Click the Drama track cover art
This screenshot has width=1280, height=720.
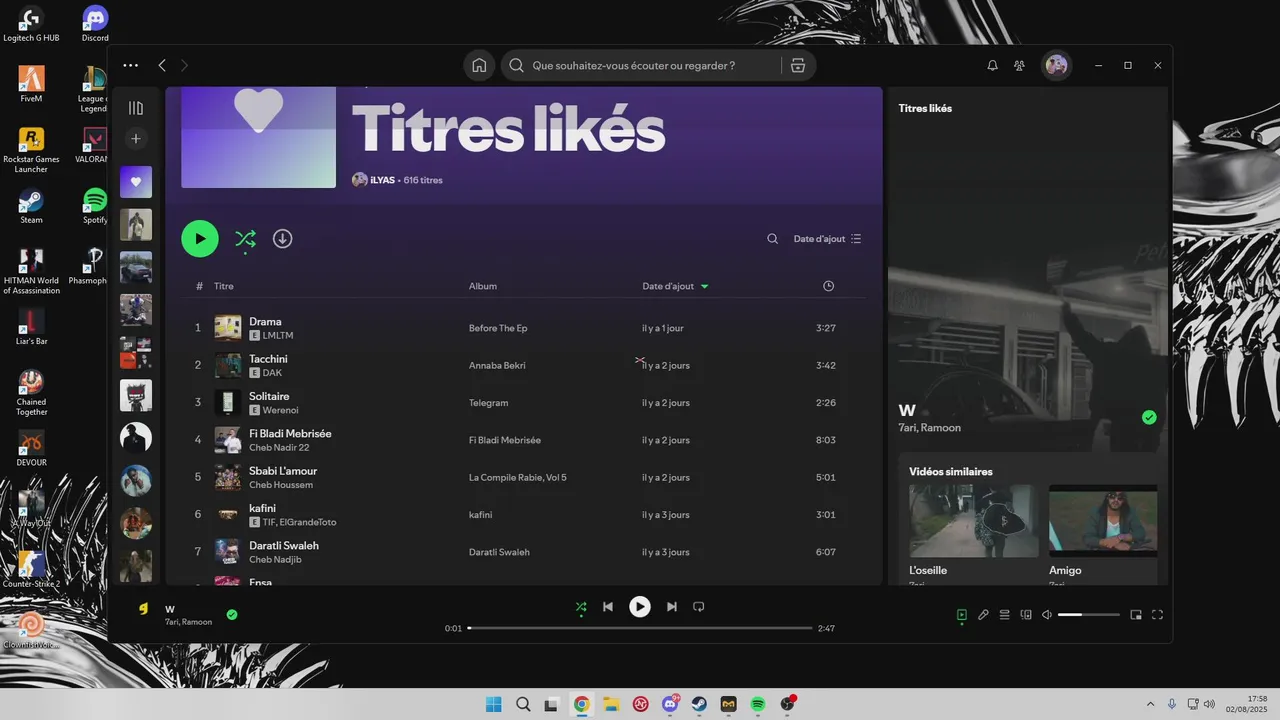pyautogui.click(x=228, y=328)
